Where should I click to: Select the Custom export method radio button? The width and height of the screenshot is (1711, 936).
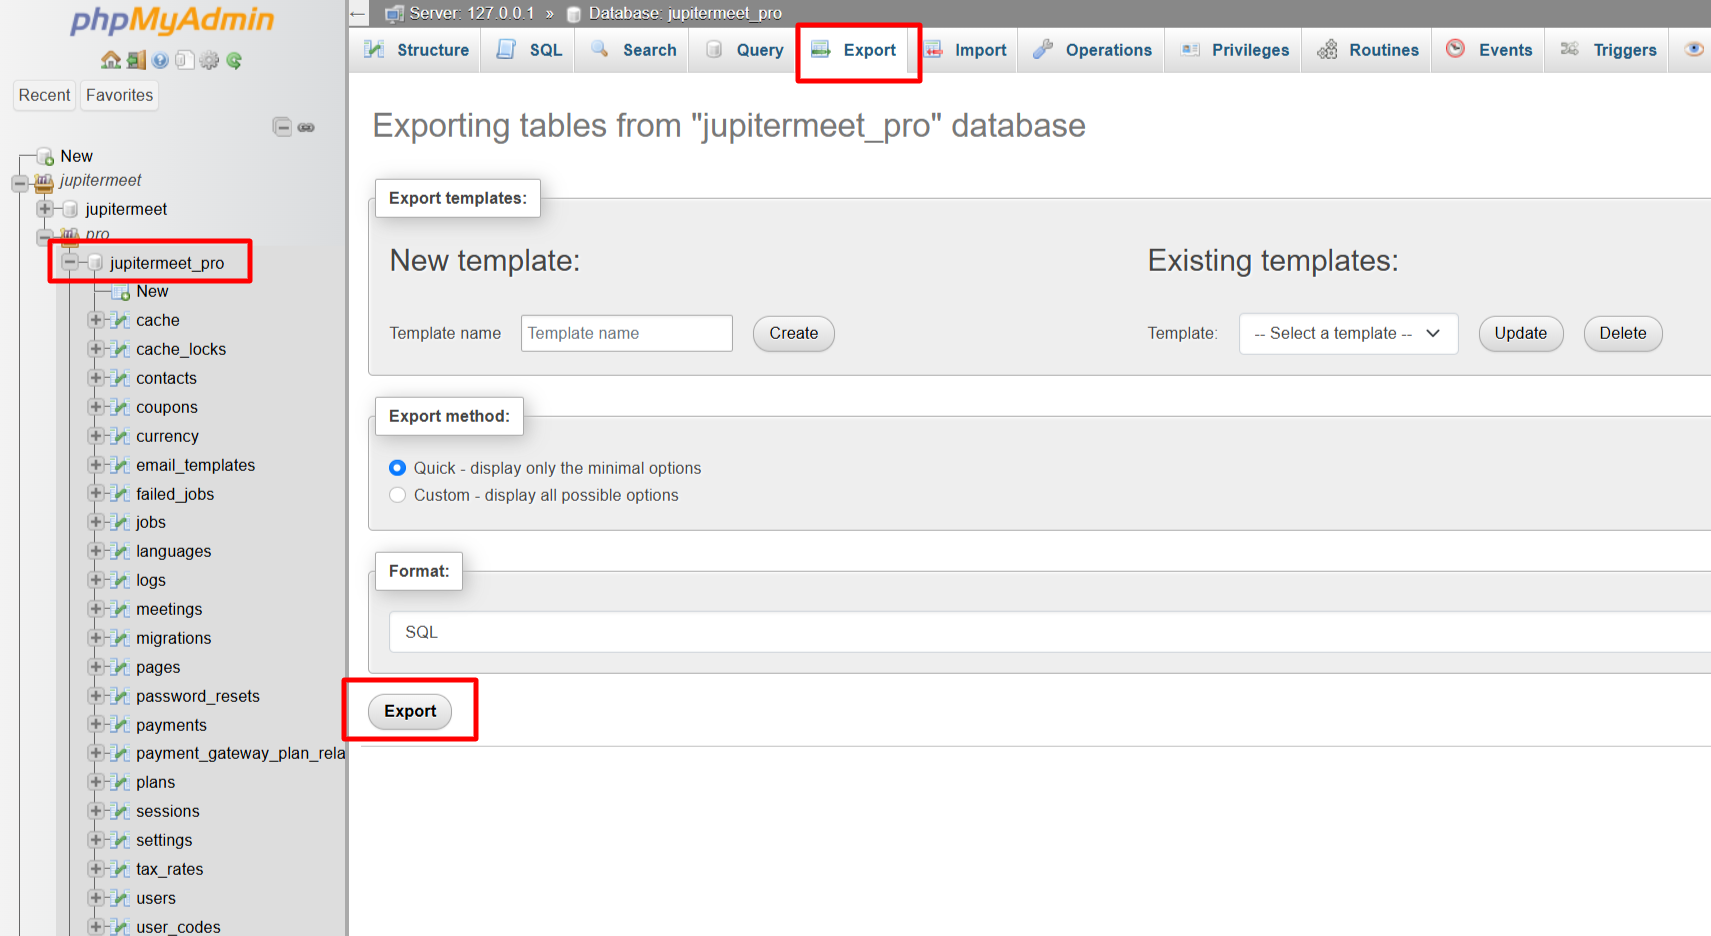(398, 495)
